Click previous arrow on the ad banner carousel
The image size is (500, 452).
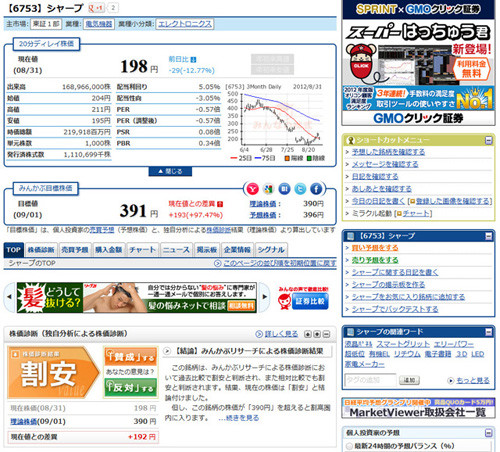pos(10,297)
